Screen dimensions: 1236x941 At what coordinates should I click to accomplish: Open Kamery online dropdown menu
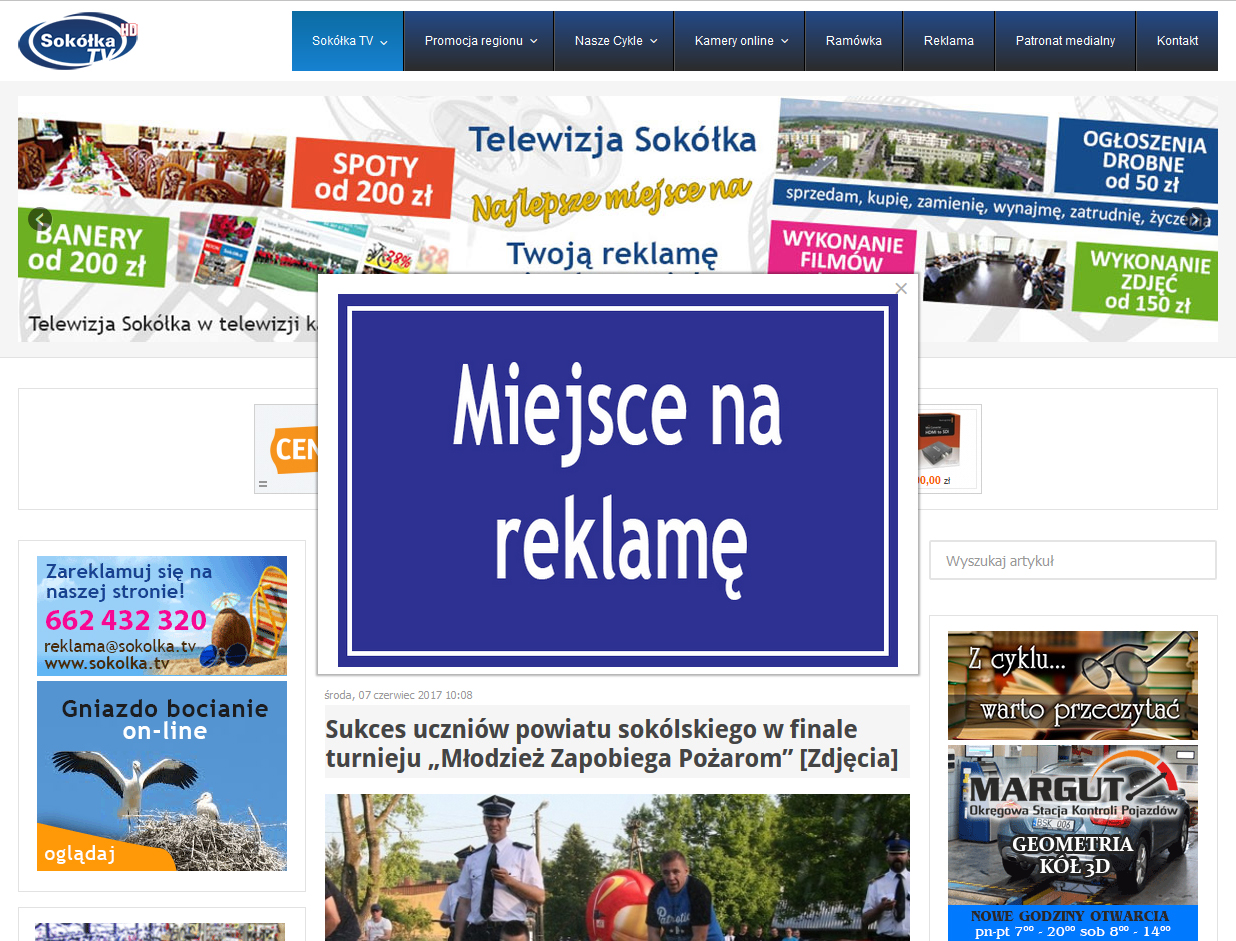click(741, 41)
